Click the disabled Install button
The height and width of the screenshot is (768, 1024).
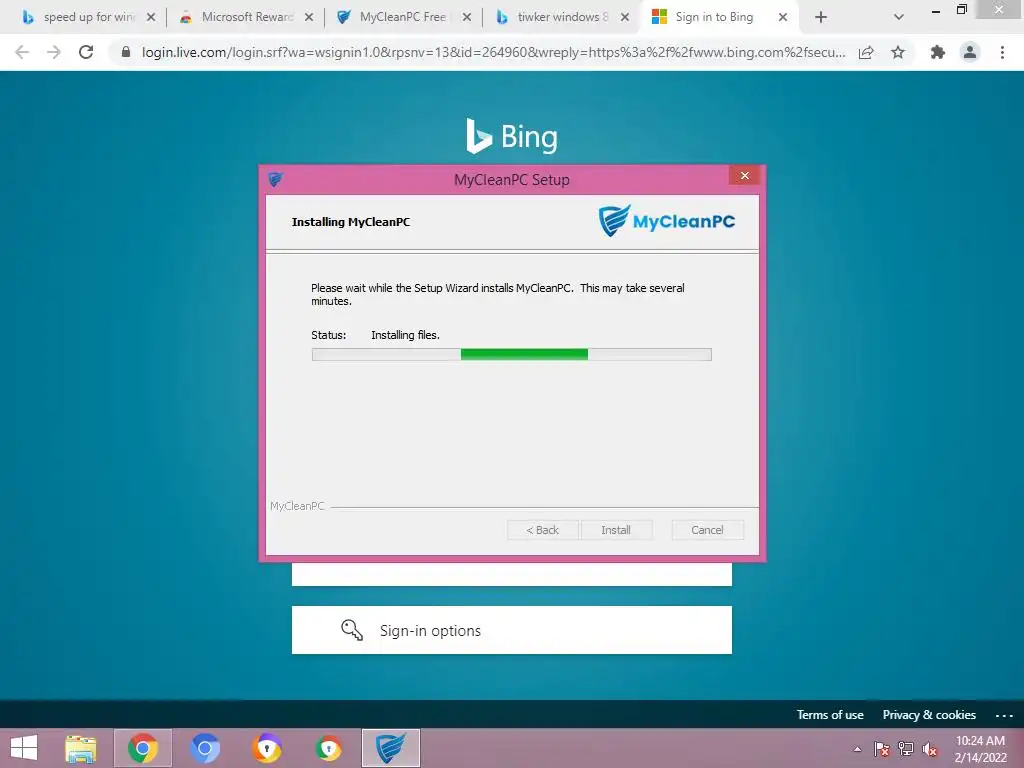(616, 530)
